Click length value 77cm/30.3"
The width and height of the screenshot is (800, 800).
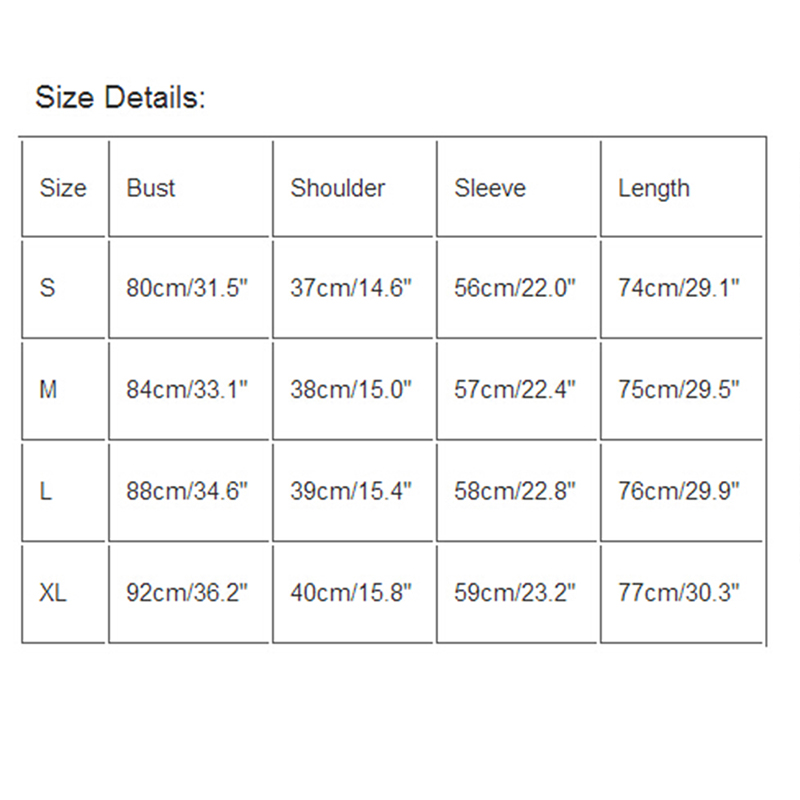pos(679,593)
